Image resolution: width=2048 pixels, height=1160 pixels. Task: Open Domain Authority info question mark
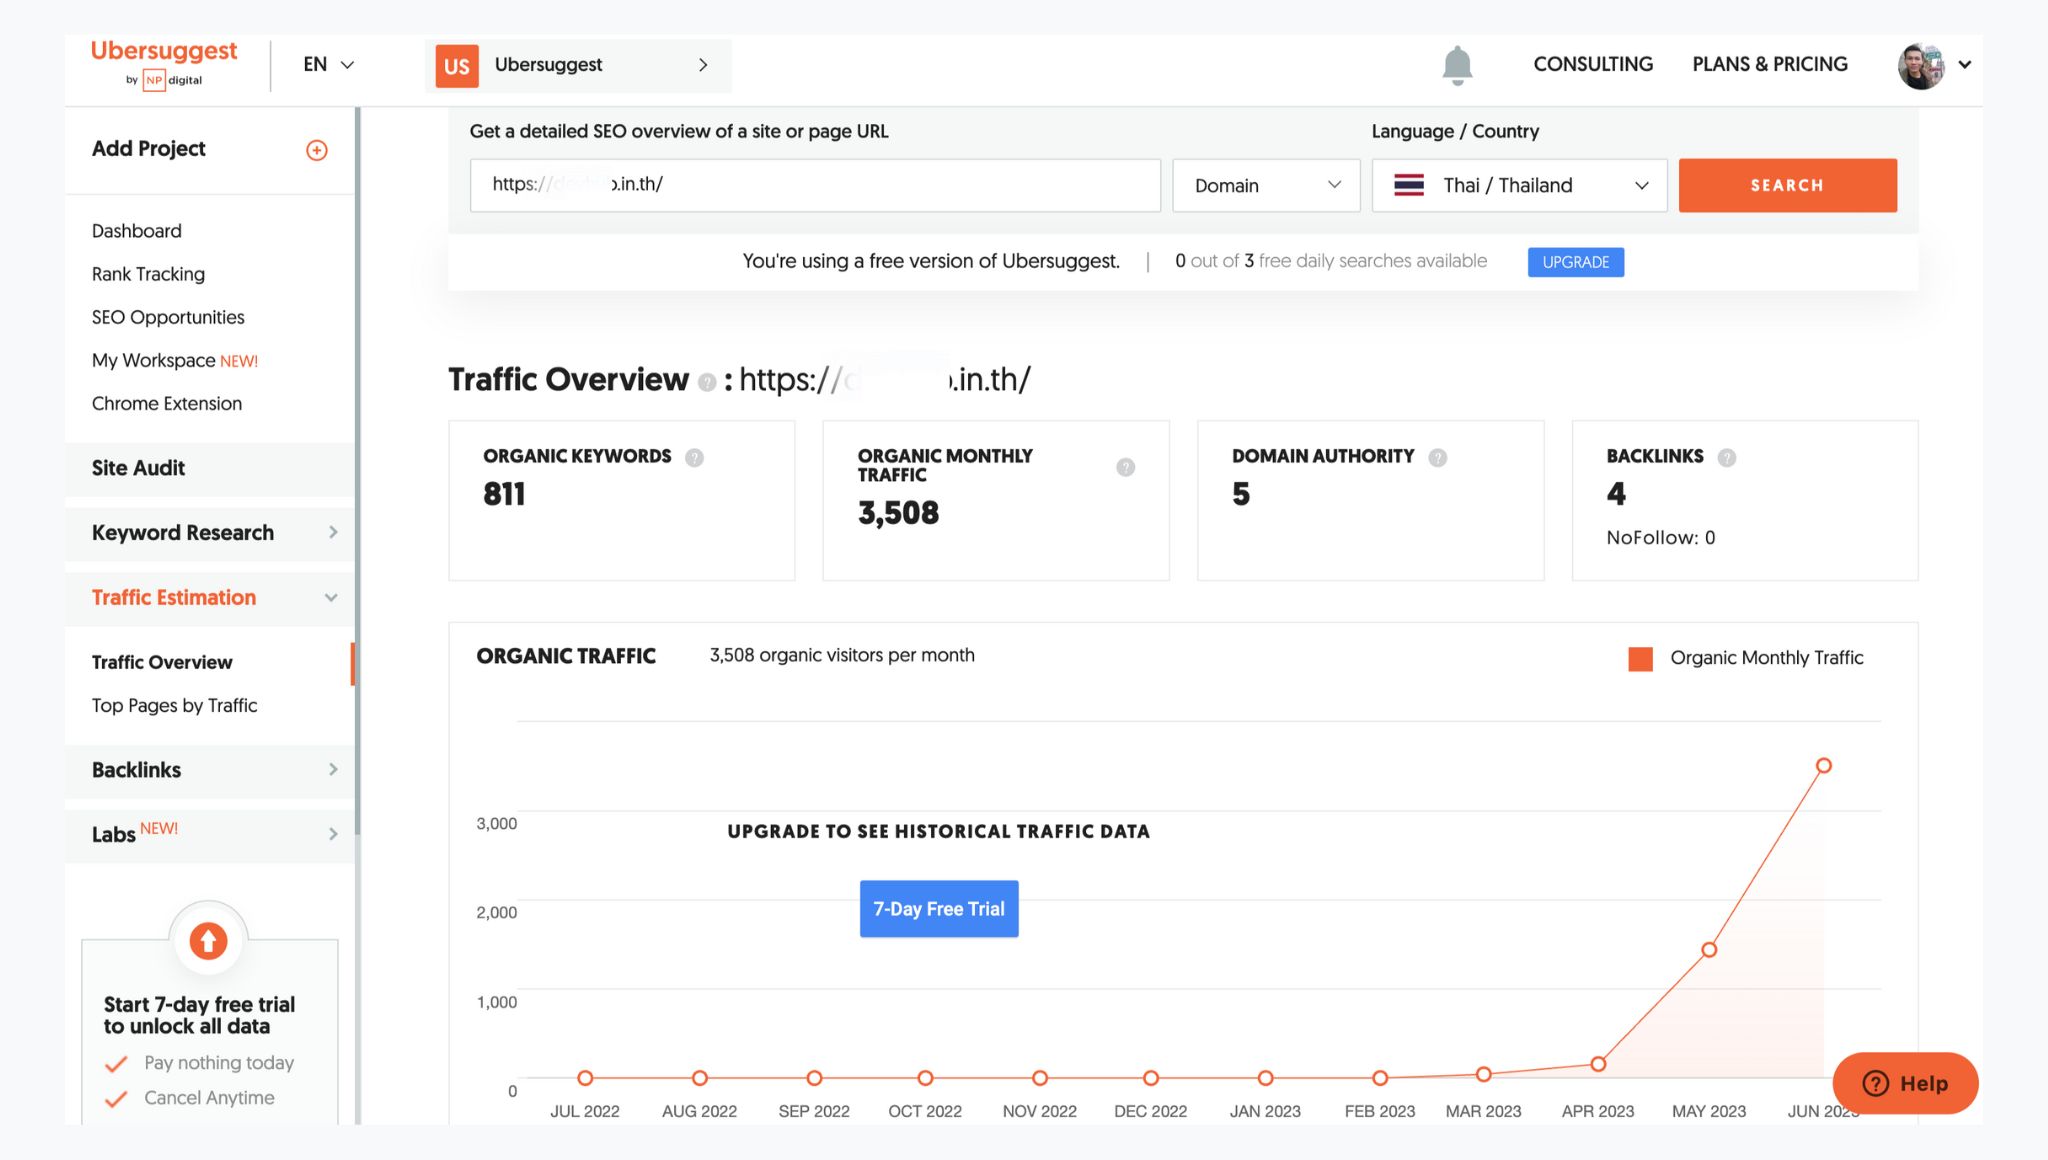[1437, 457]
